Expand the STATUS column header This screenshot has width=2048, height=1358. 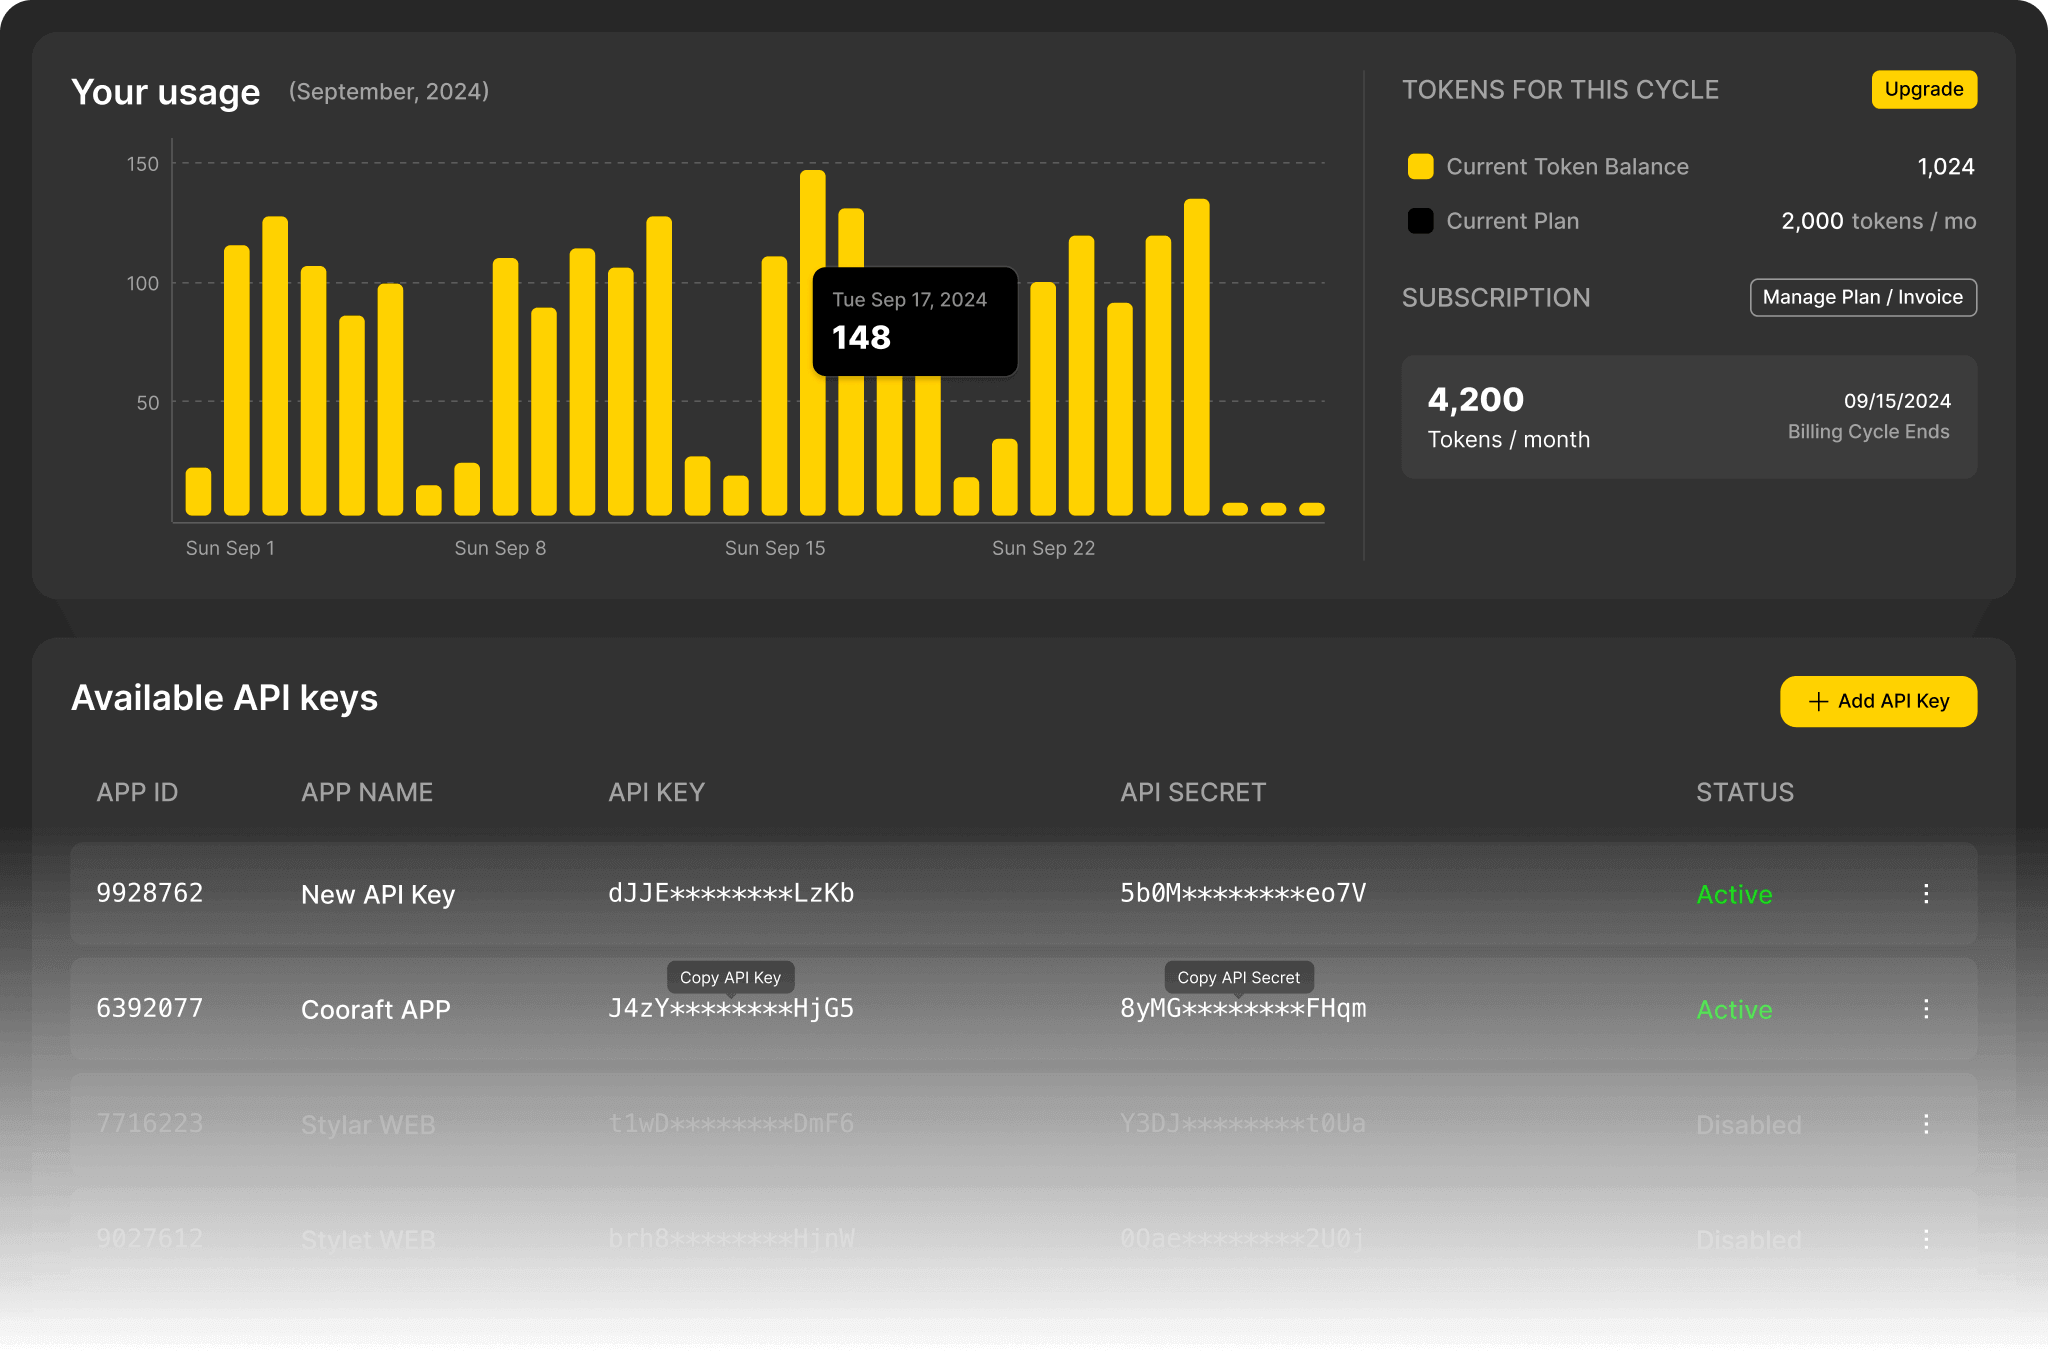coord(1744,792)
